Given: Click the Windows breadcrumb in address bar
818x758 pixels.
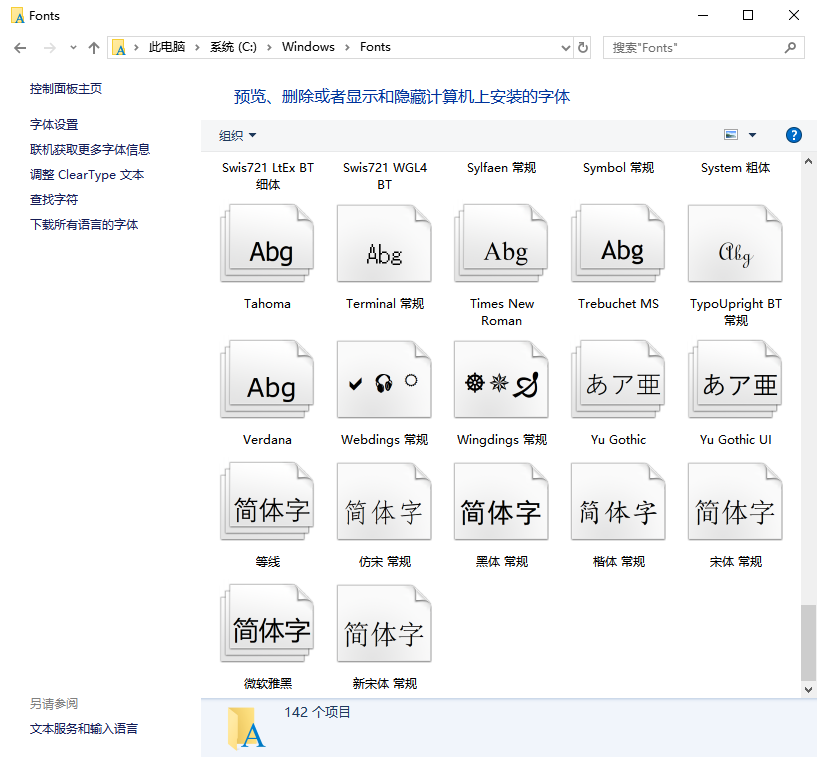Looking at the screenshot, I should pos(308,47).
